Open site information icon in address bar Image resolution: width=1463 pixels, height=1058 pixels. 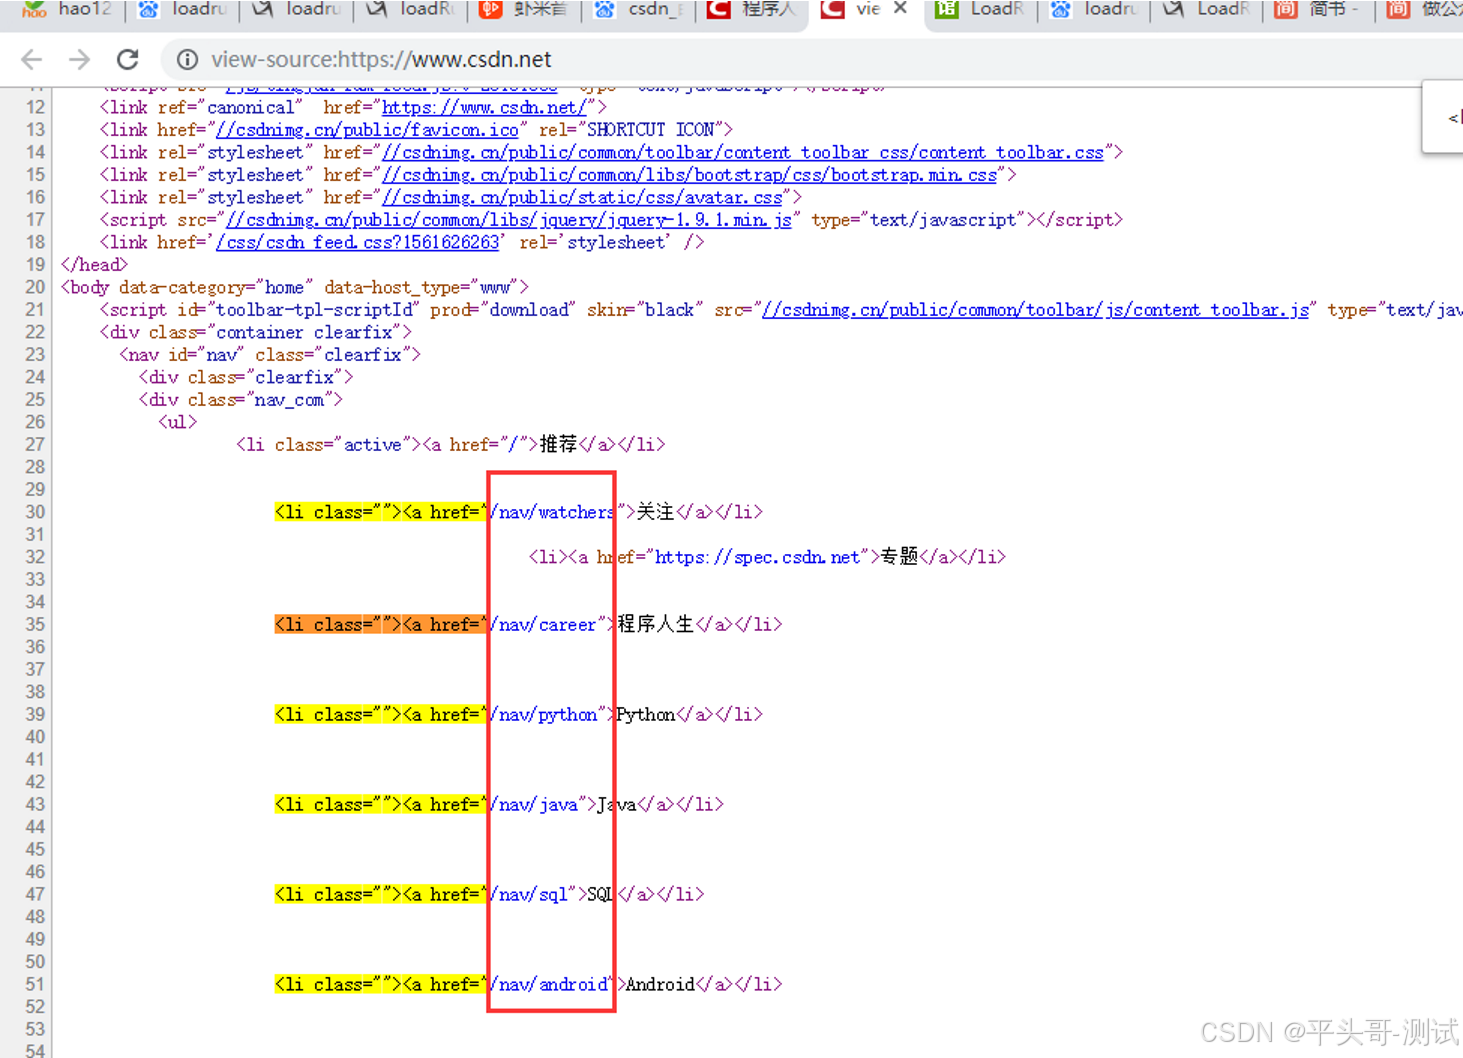187,60
